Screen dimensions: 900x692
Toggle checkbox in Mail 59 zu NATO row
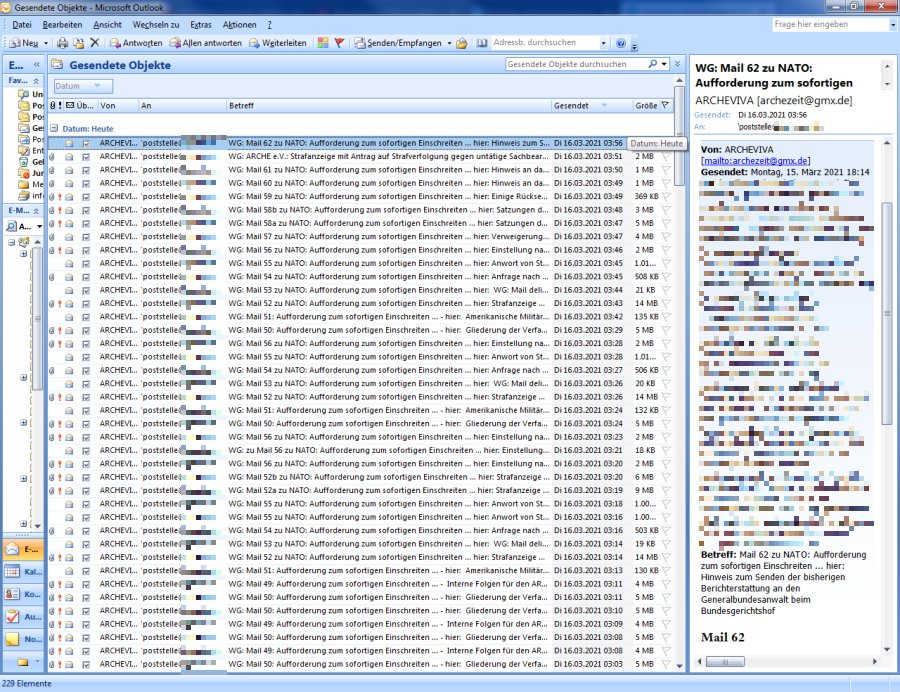pos(86,197)
